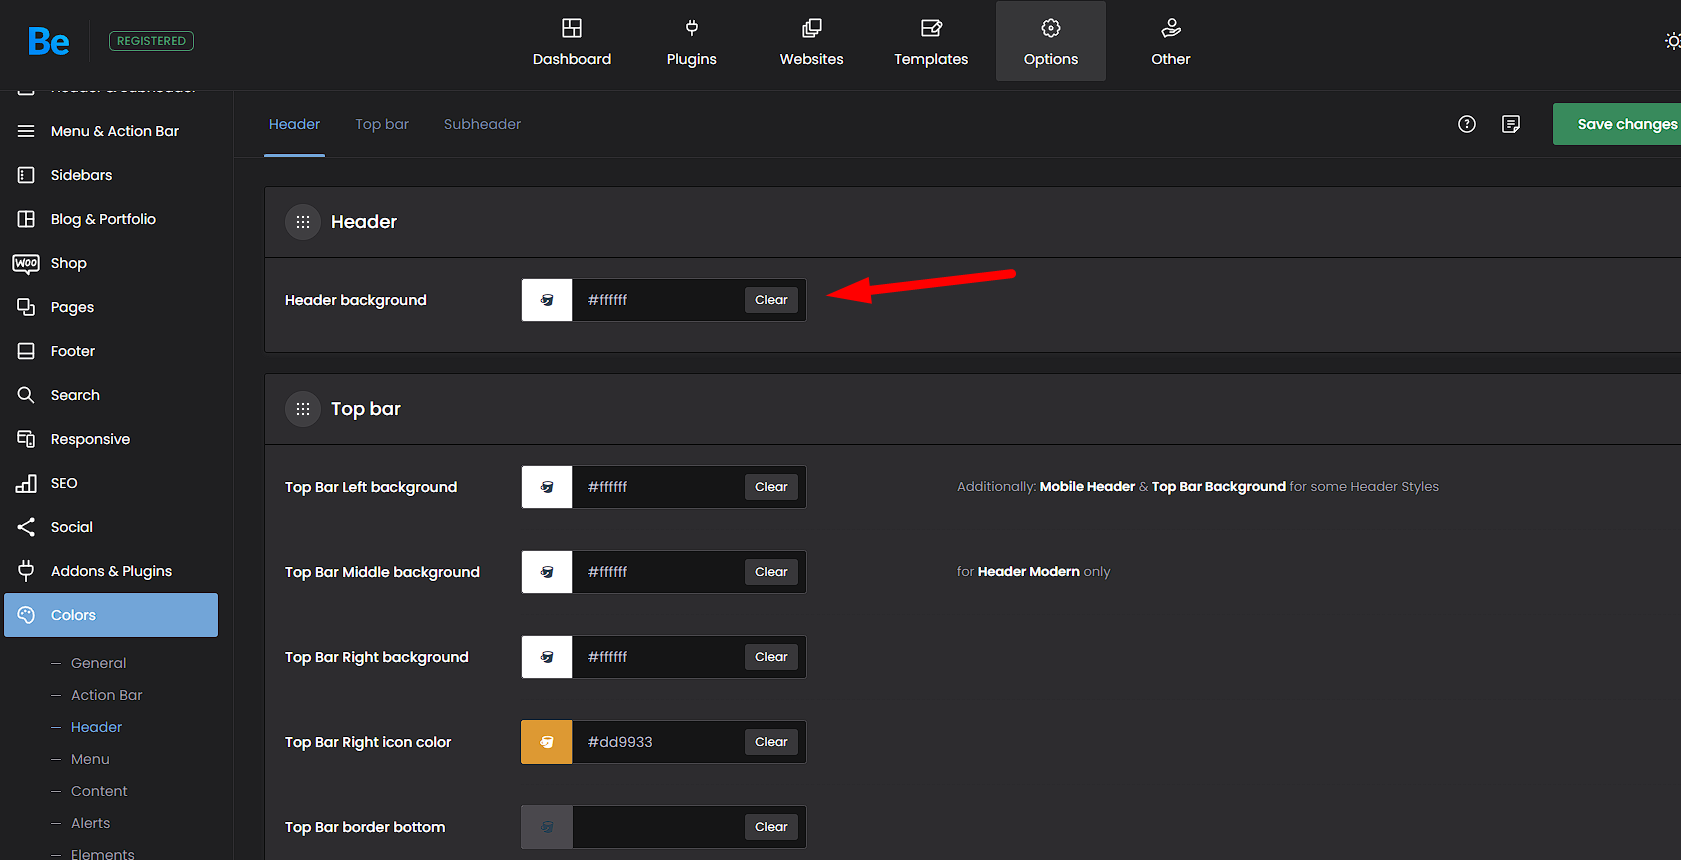This screenshot has width=1681, height=860.
Task: Go to Plugins in top navigation
Action: (x=692, y=42)
